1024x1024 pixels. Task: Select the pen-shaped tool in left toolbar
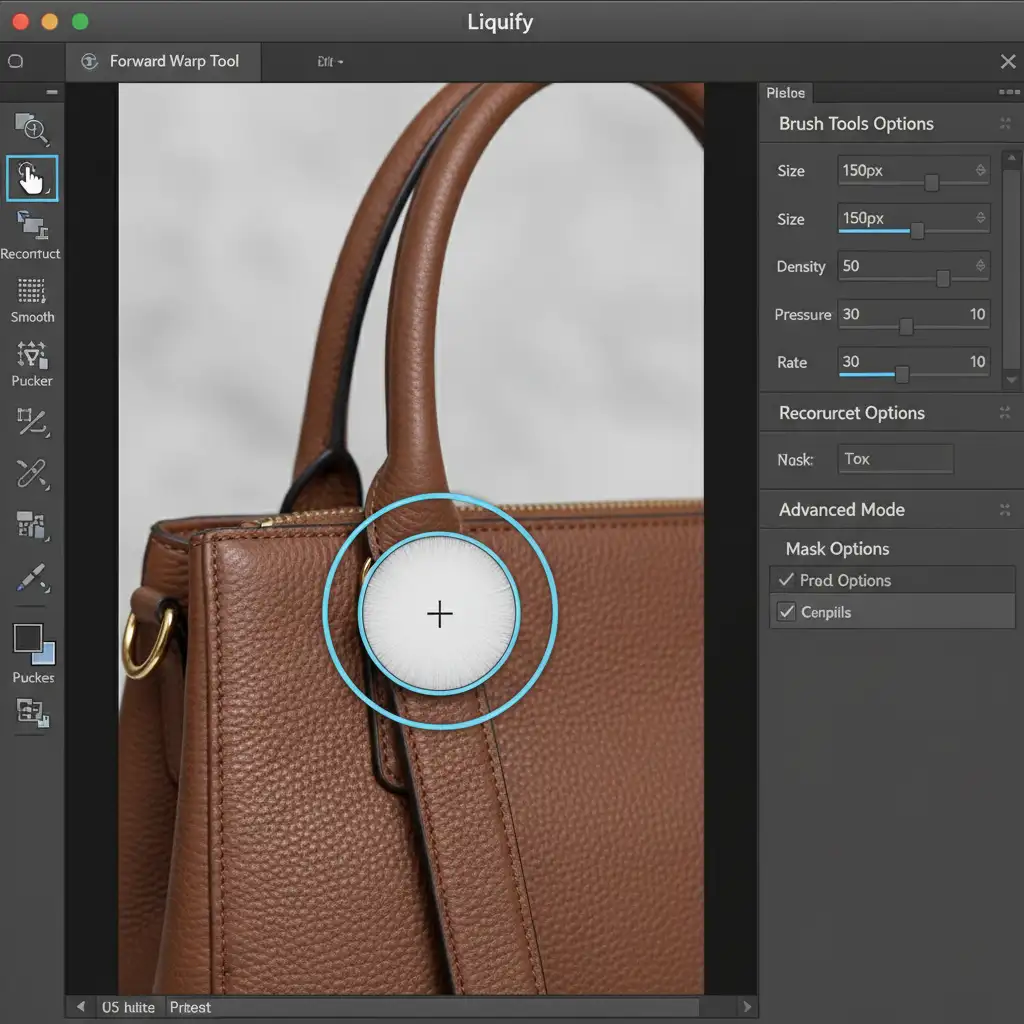[x=32, y=578]
